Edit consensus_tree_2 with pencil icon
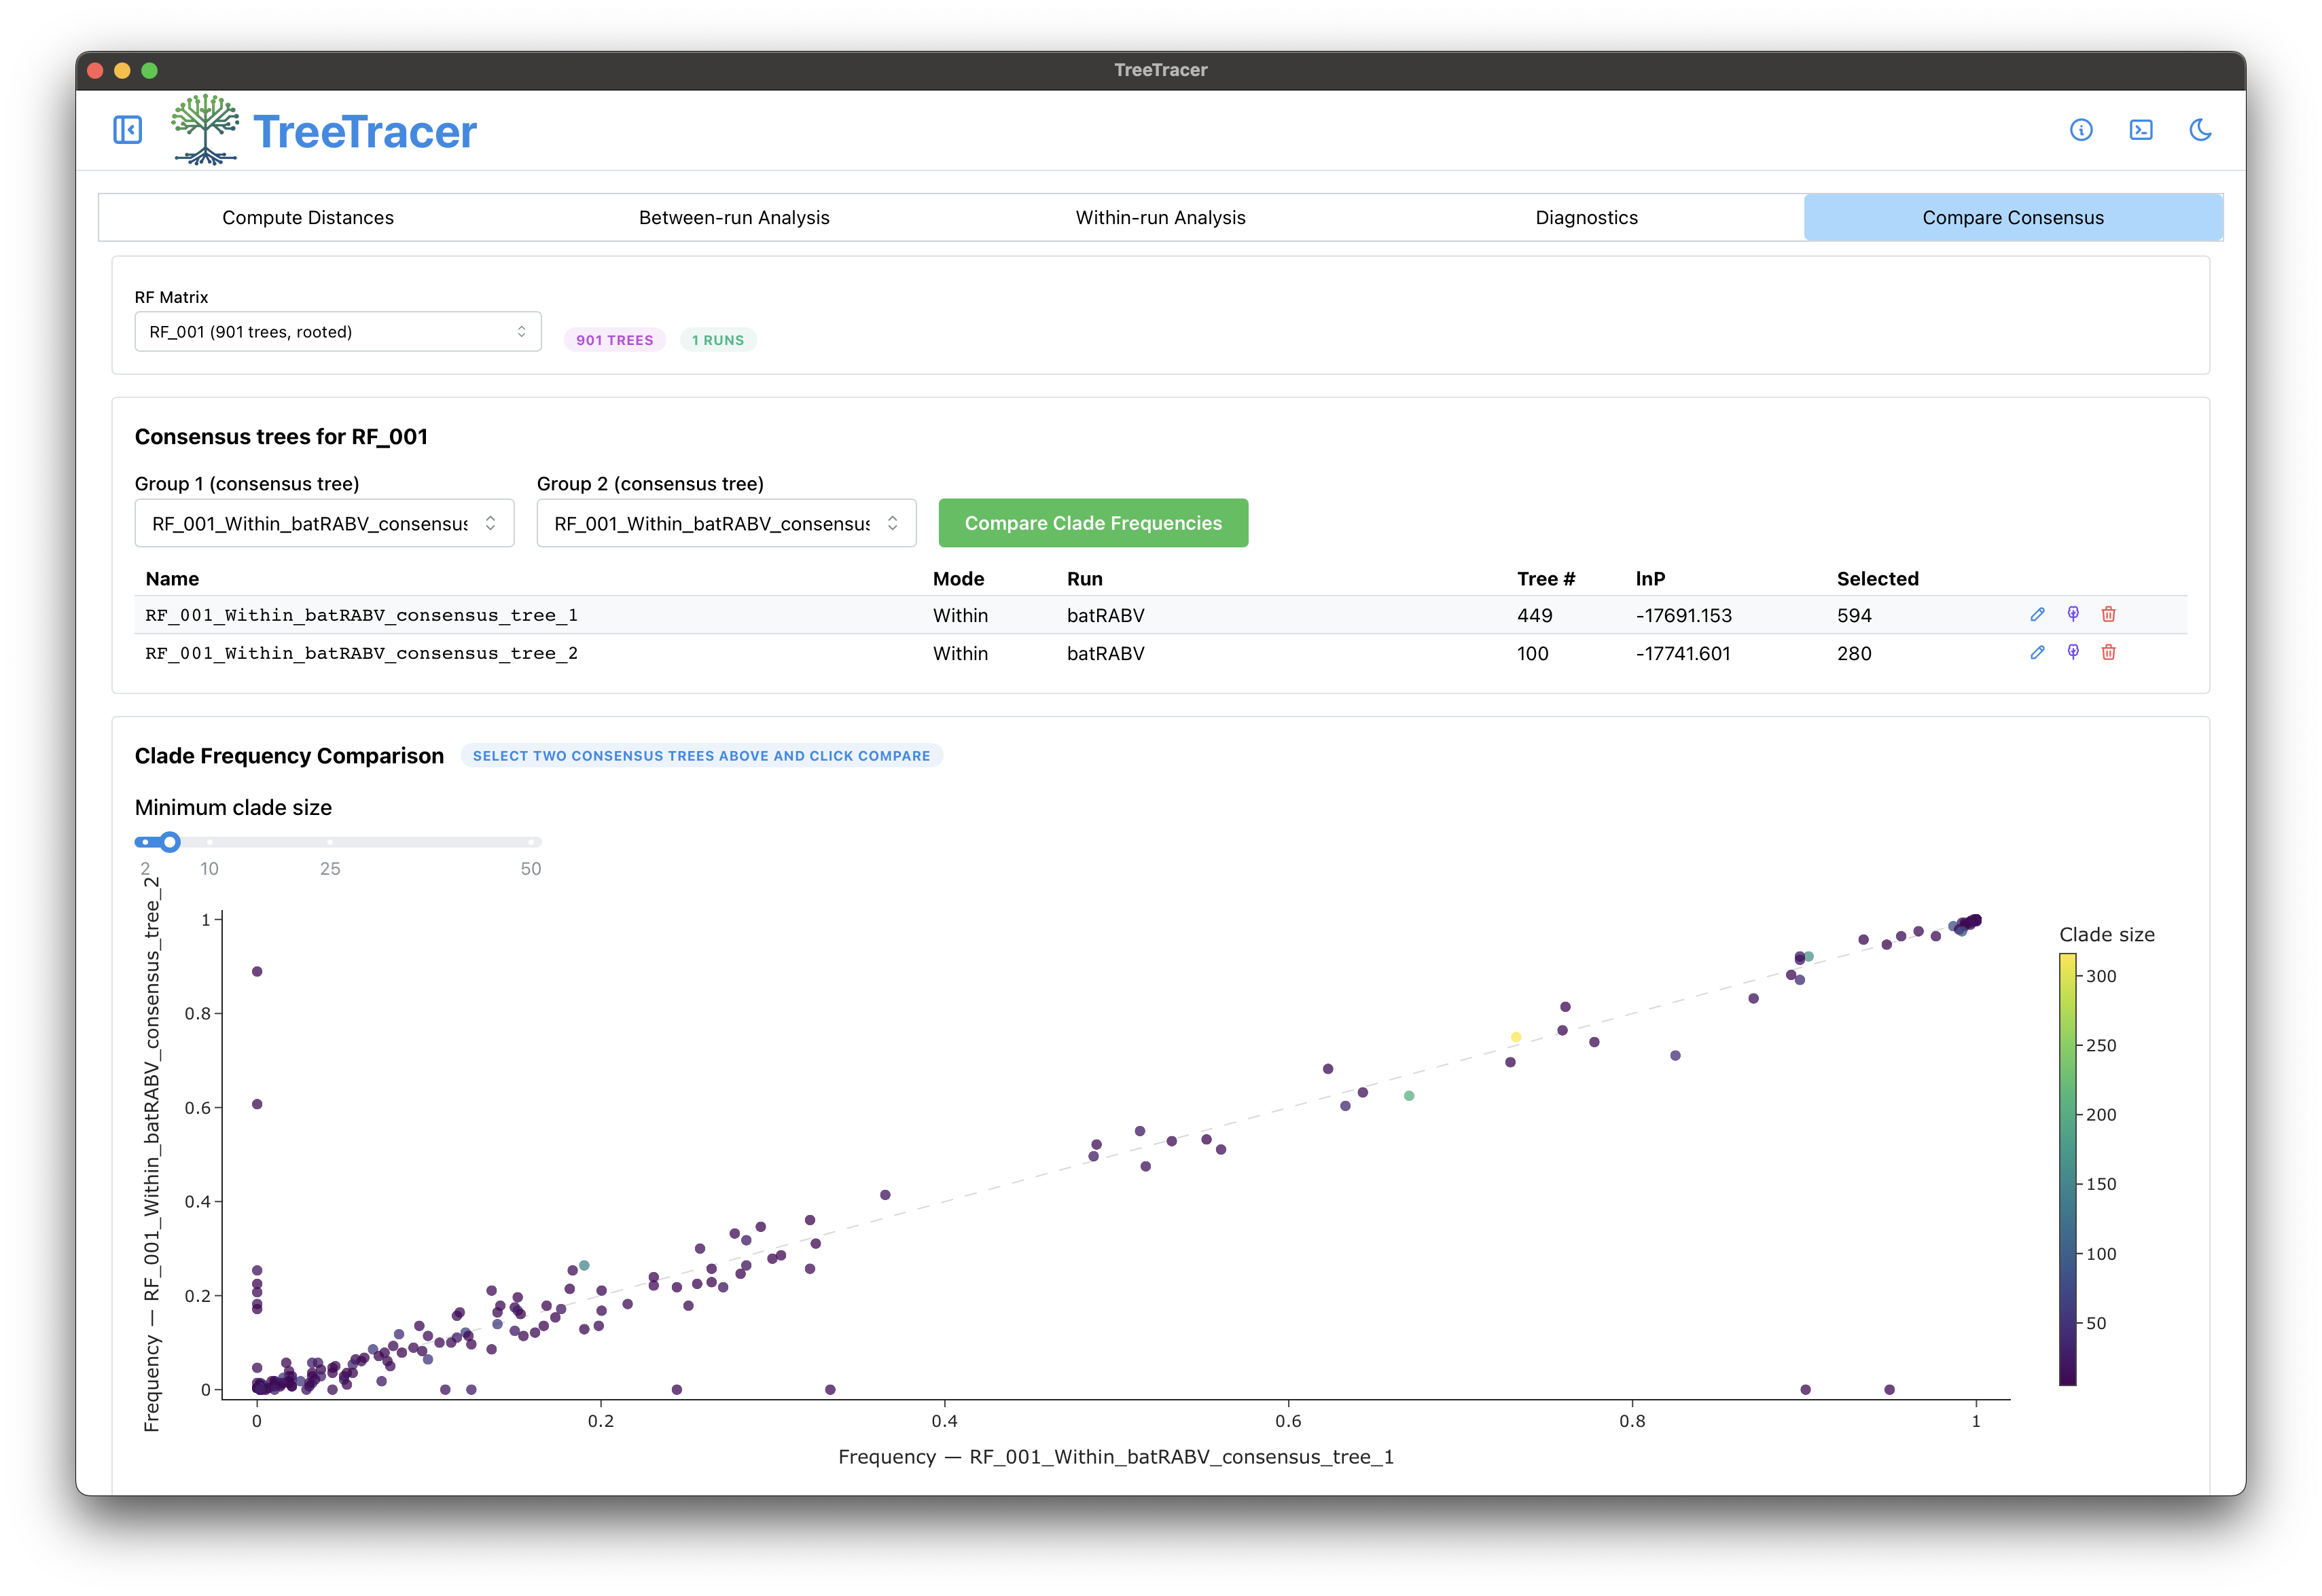Image resolution: width=2322 pixels, height=1596 pixels. point(2037,652)
